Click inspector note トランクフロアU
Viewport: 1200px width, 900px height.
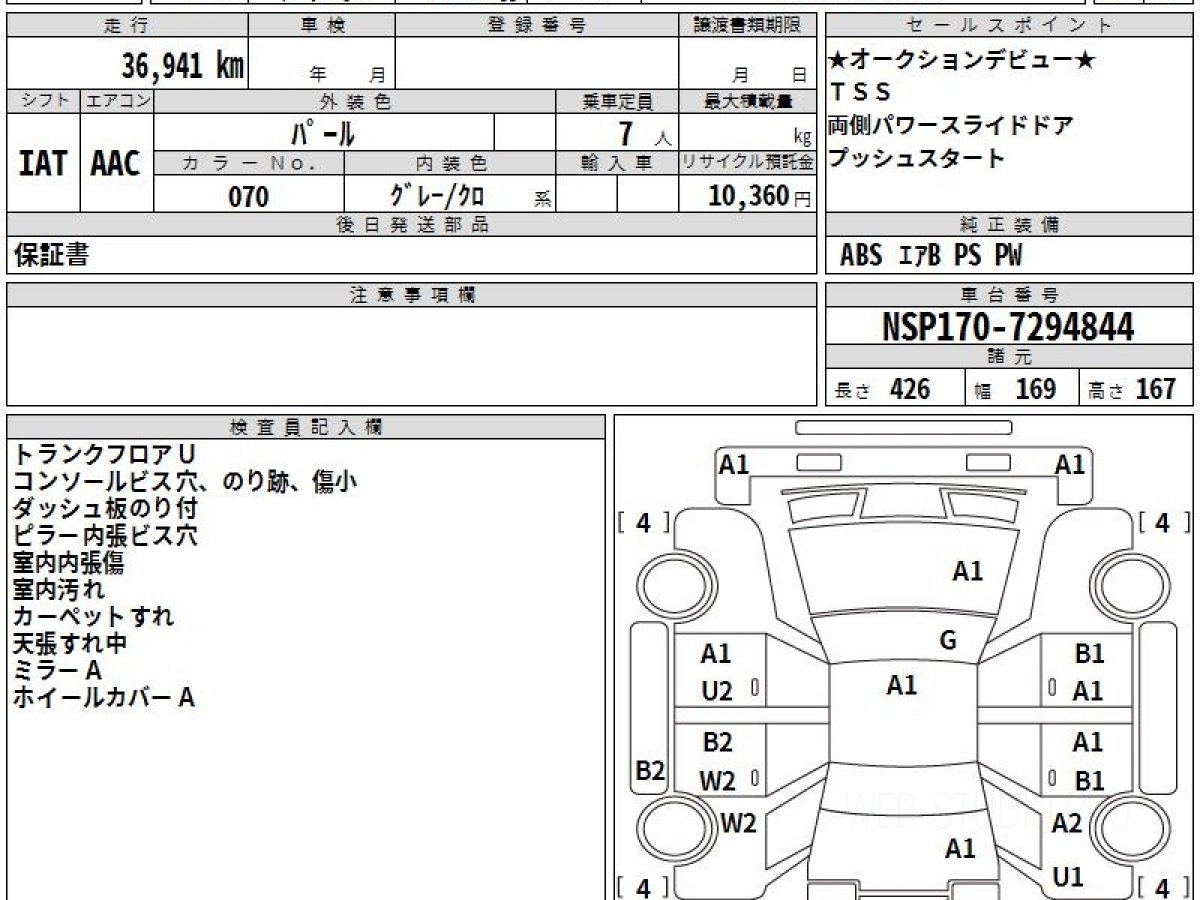tap(104, 454)
